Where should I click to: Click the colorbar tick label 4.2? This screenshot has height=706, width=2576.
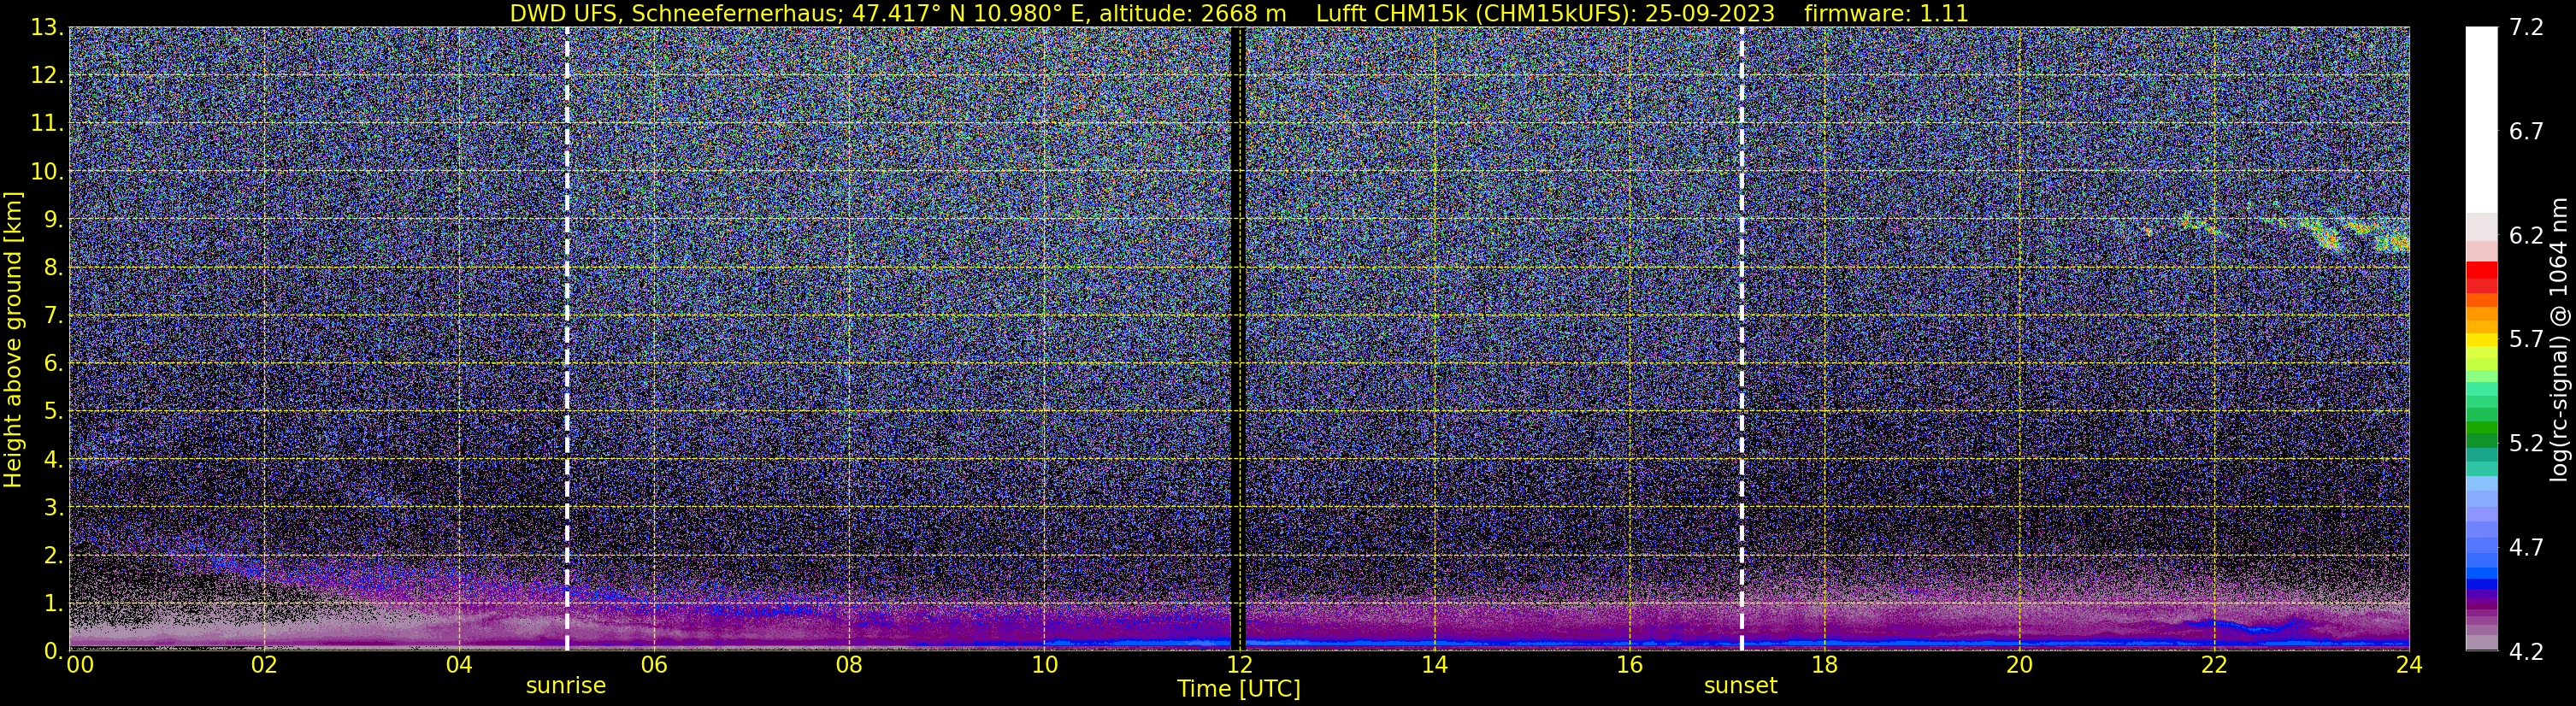[x=2526, y=652]
